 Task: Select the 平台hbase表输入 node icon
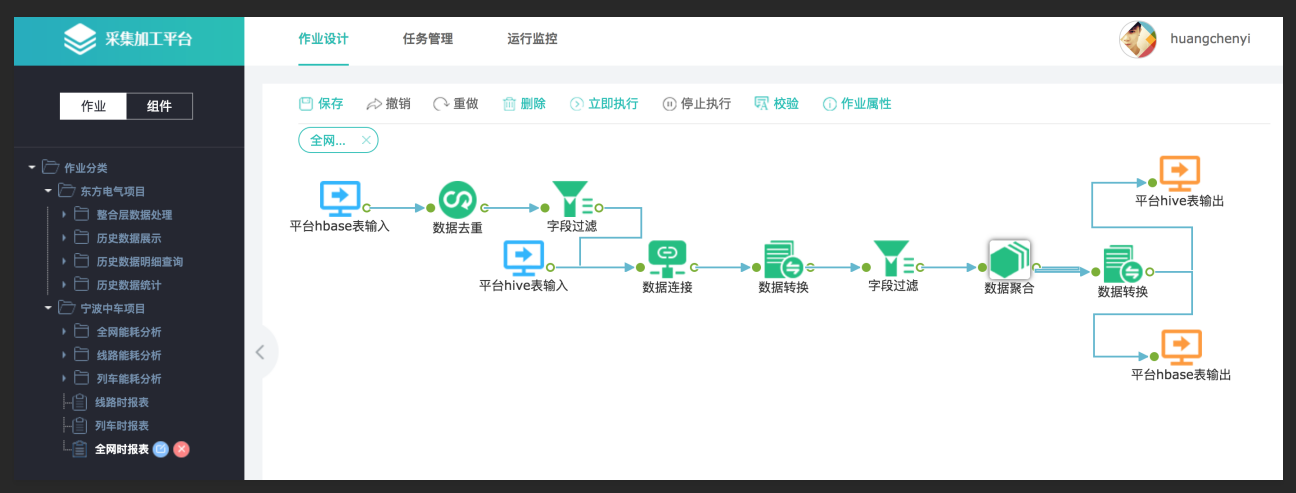click(339, 198)
